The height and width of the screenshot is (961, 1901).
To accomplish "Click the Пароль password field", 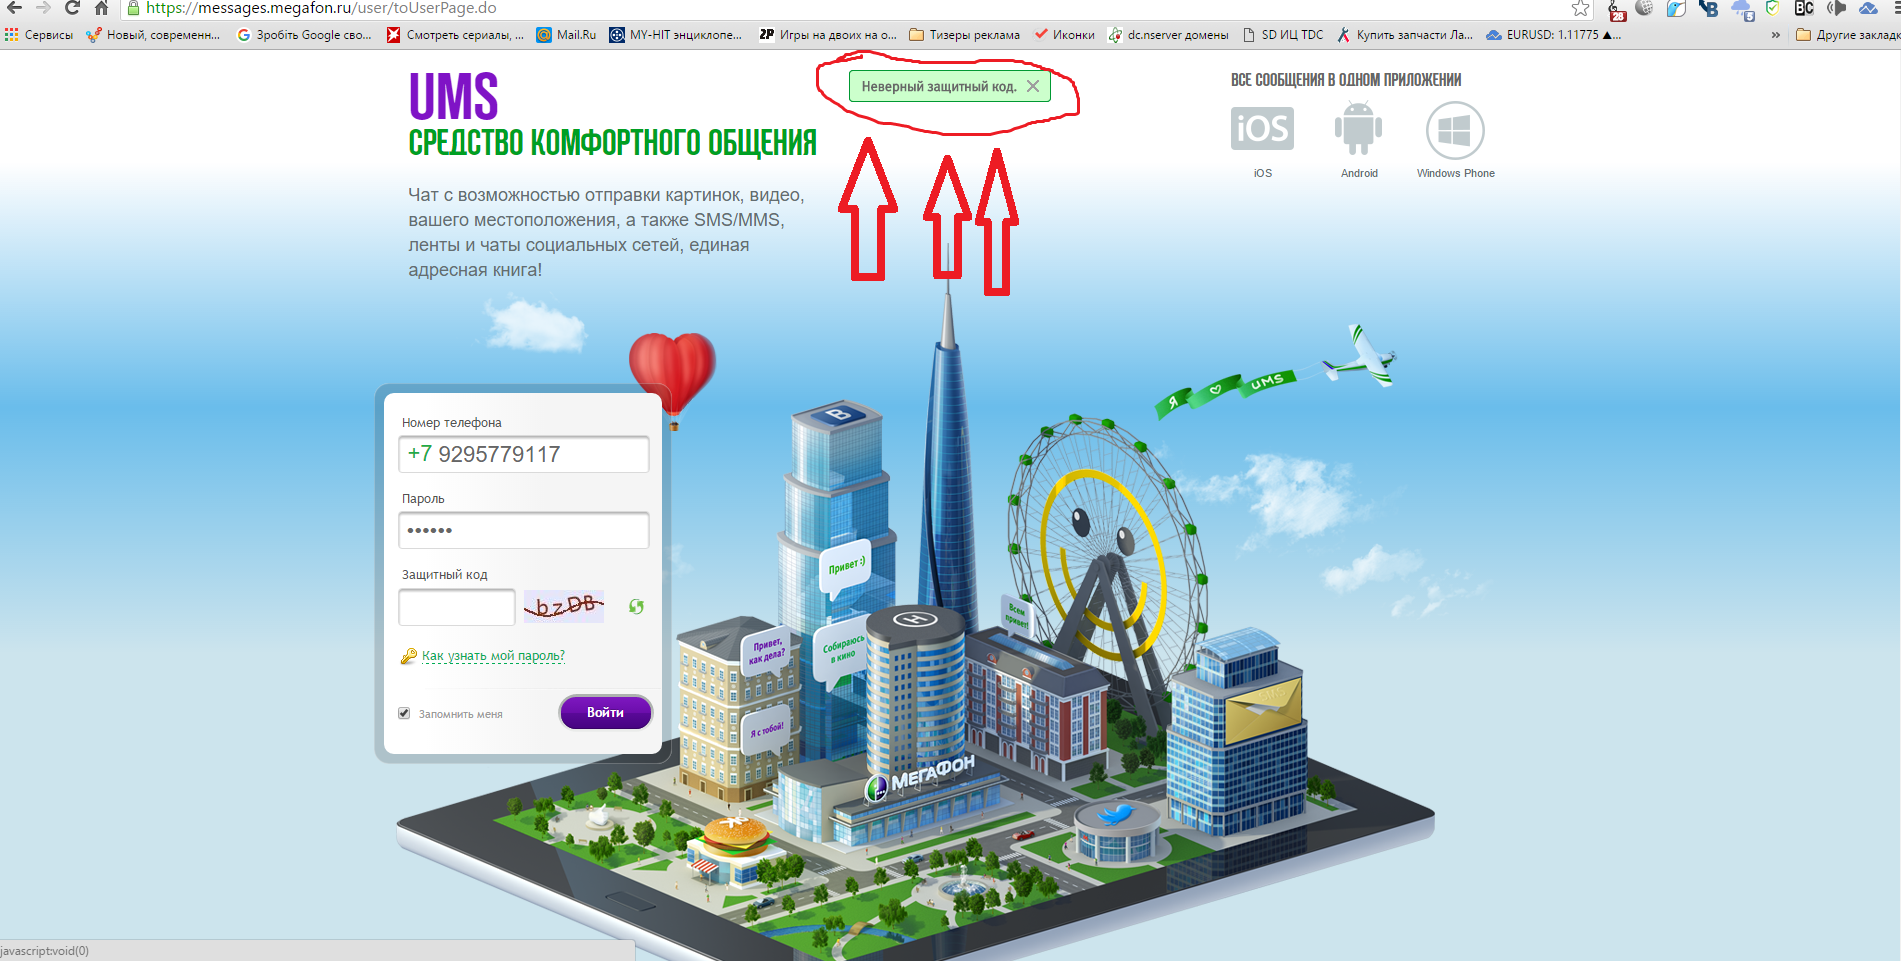I will 524,530.
